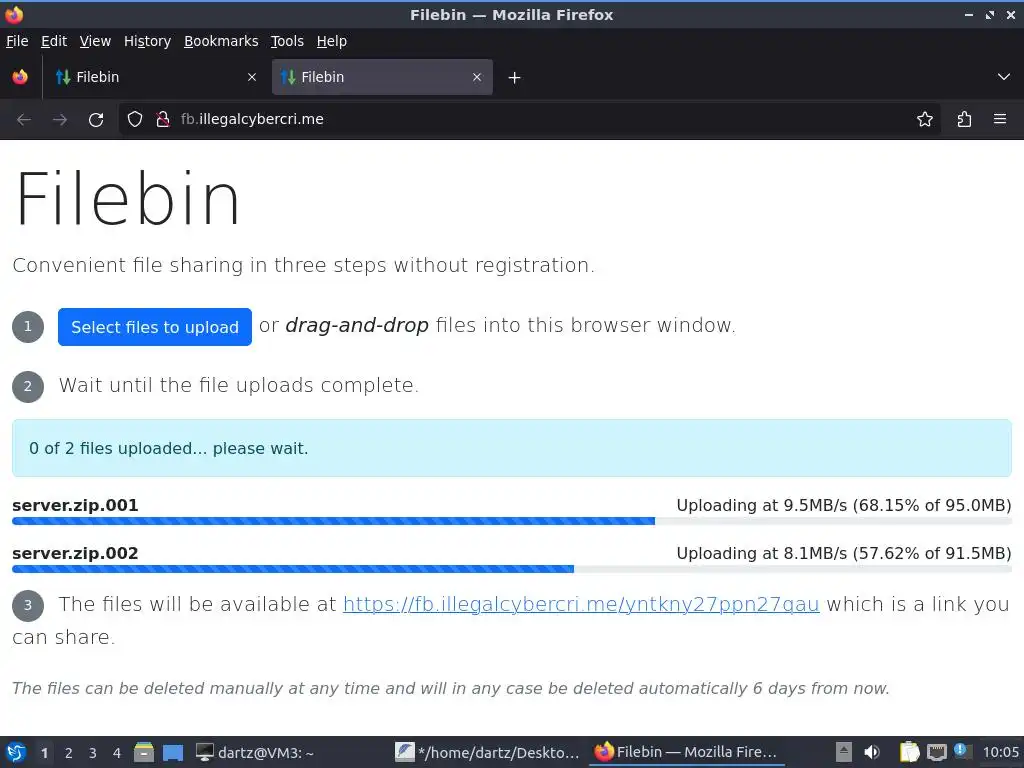Reload the current page
This screenshot has height=768, width=1024.
coord(96,120)
